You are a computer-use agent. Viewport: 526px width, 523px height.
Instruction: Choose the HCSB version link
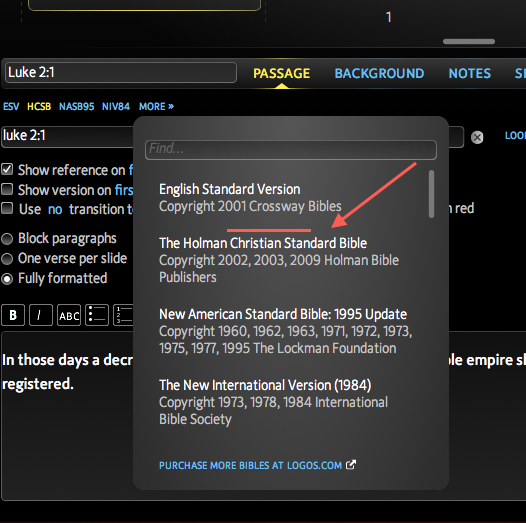(39, 106)
